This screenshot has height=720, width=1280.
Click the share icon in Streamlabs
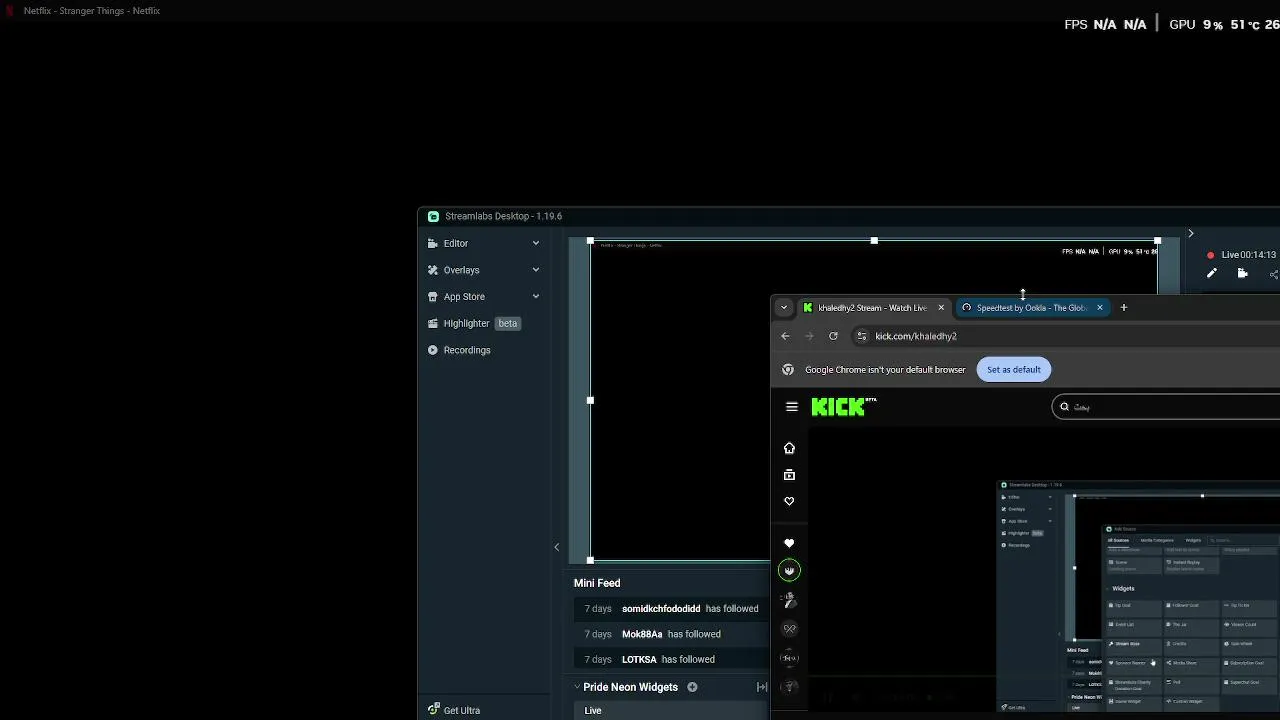[1273, 274]
